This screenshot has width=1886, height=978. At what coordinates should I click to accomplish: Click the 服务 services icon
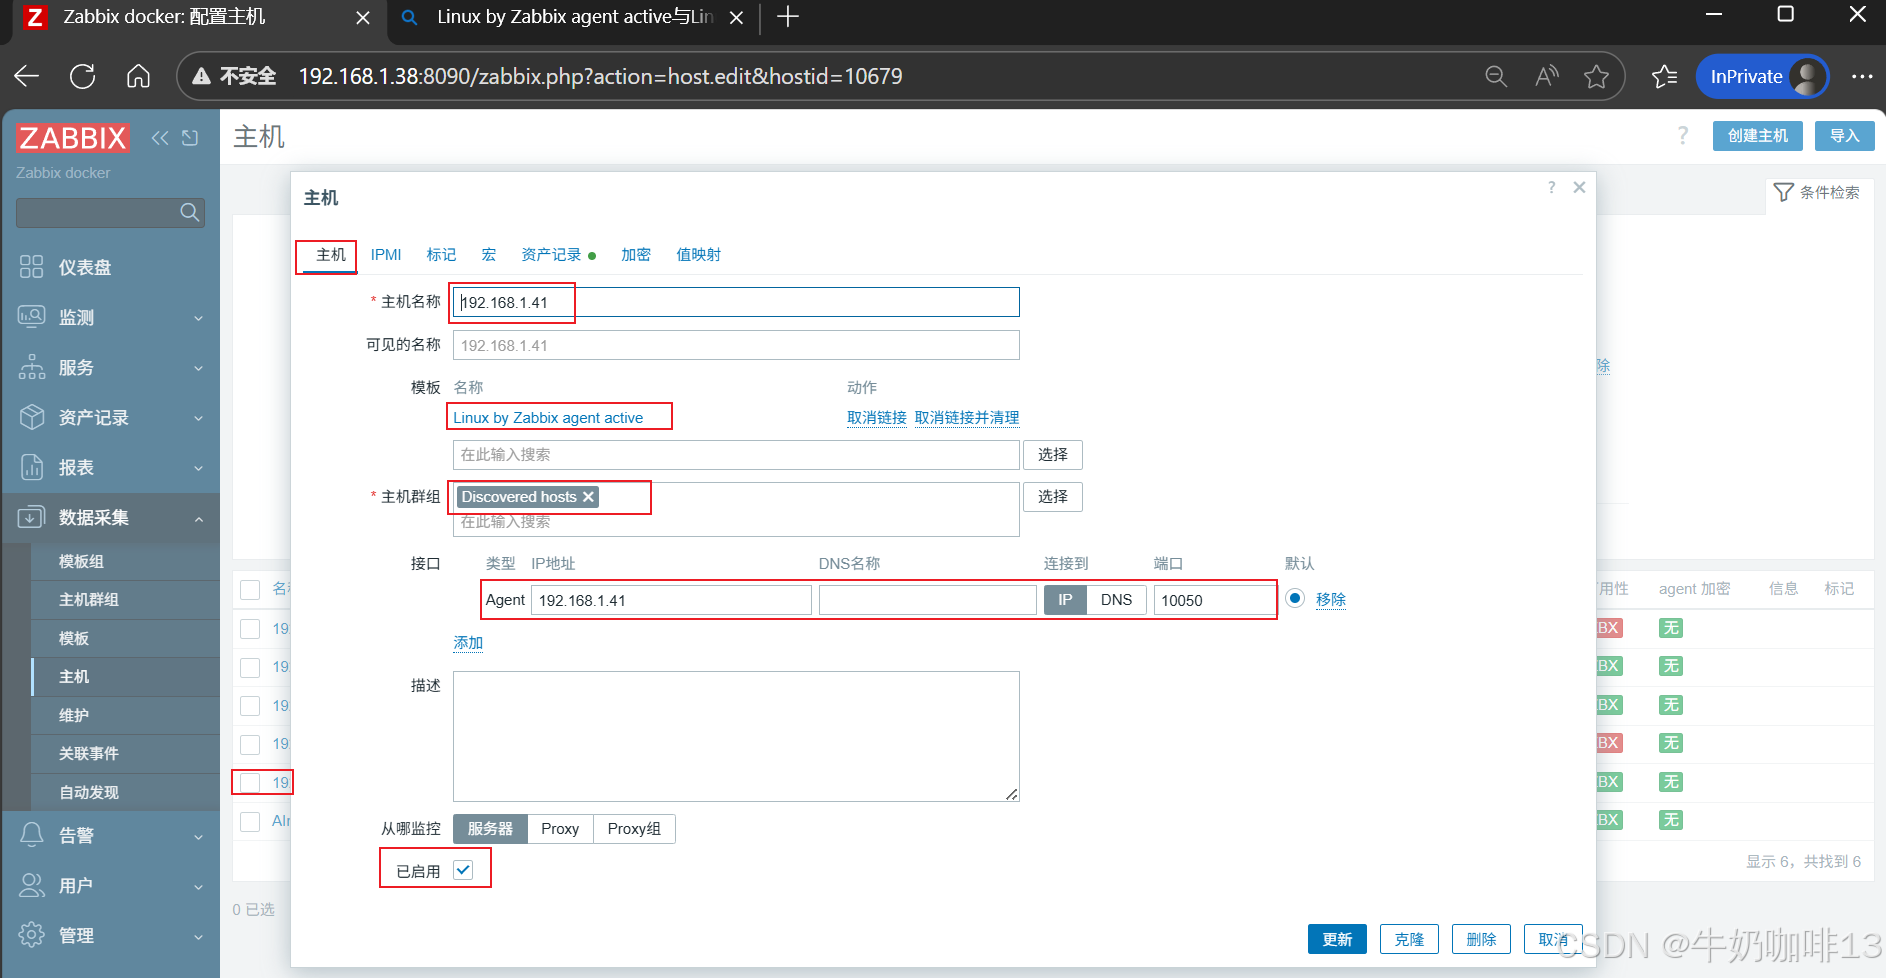(32, 367)
